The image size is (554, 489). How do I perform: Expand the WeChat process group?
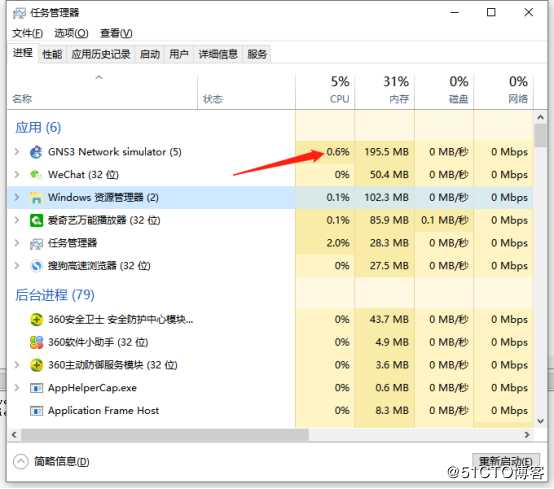click(17, 175)
